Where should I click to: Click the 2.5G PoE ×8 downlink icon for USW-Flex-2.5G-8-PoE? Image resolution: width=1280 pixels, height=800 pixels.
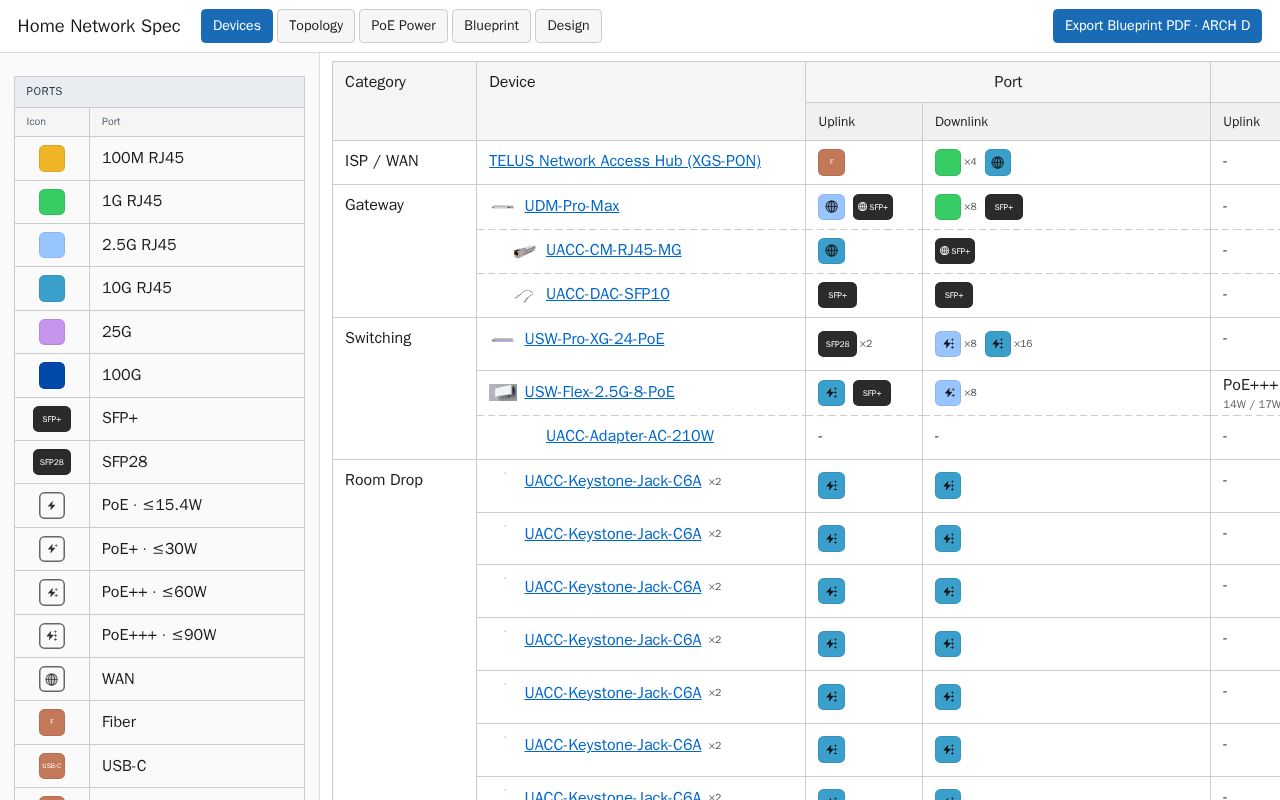(x=948, y=393)
